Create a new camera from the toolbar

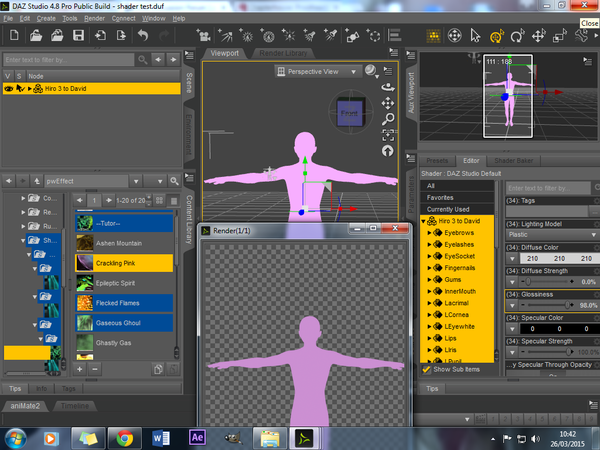203,35
